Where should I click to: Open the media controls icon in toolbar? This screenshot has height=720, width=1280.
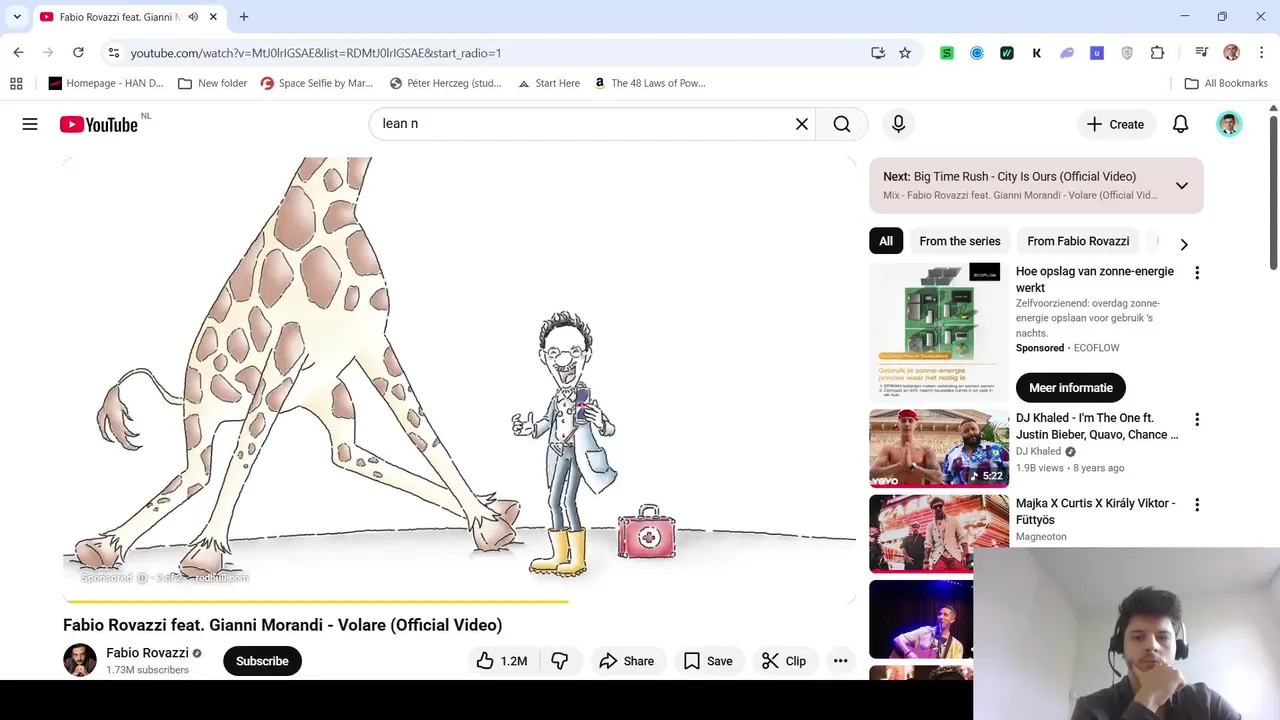[x=1201, y=53]
